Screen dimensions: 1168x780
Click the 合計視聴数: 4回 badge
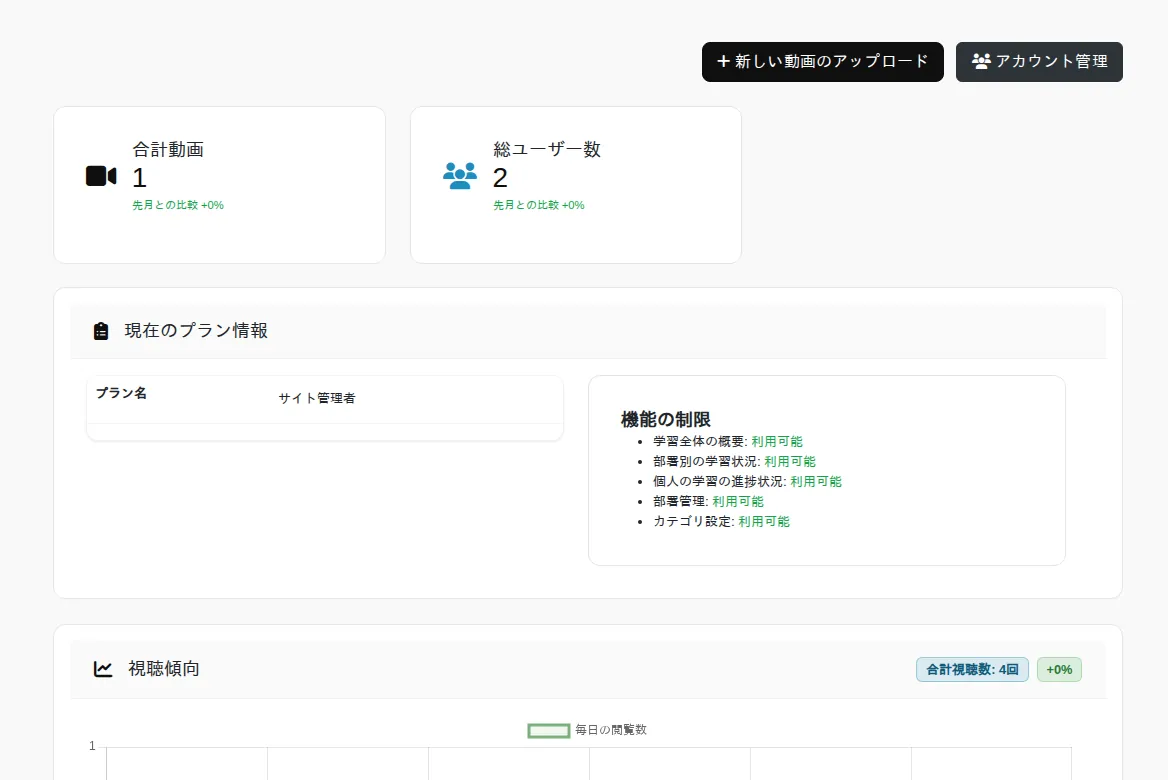click(972, 670)
